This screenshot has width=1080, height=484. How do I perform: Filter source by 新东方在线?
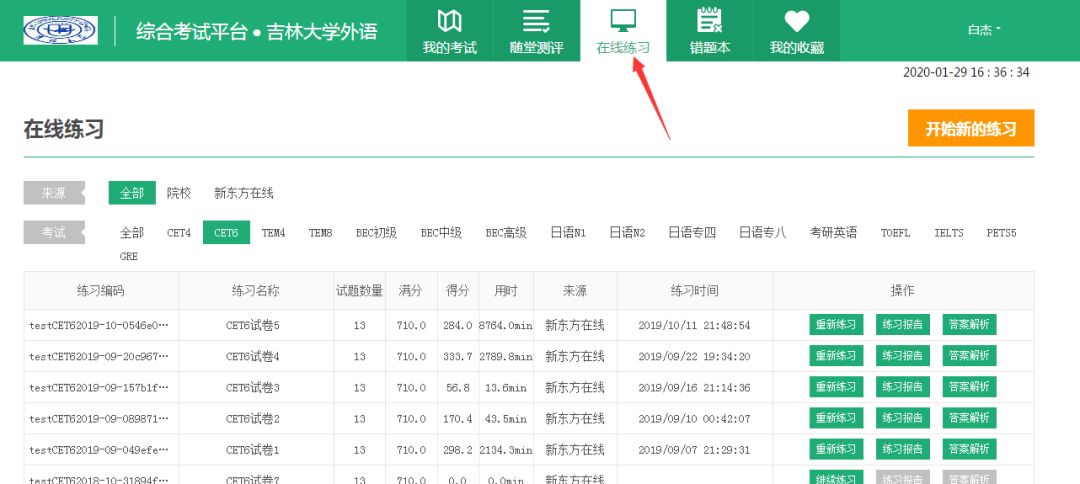pos(243,193)
